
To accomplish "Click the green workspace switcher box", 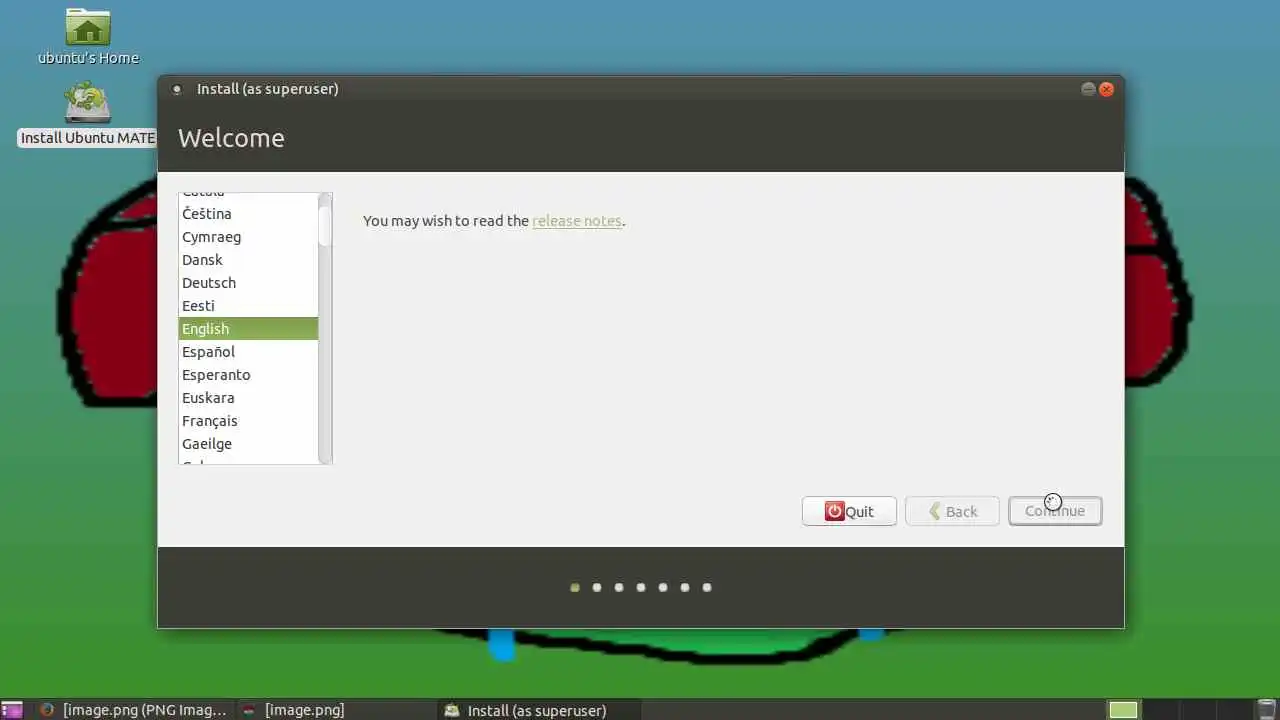I will 1123,710.
